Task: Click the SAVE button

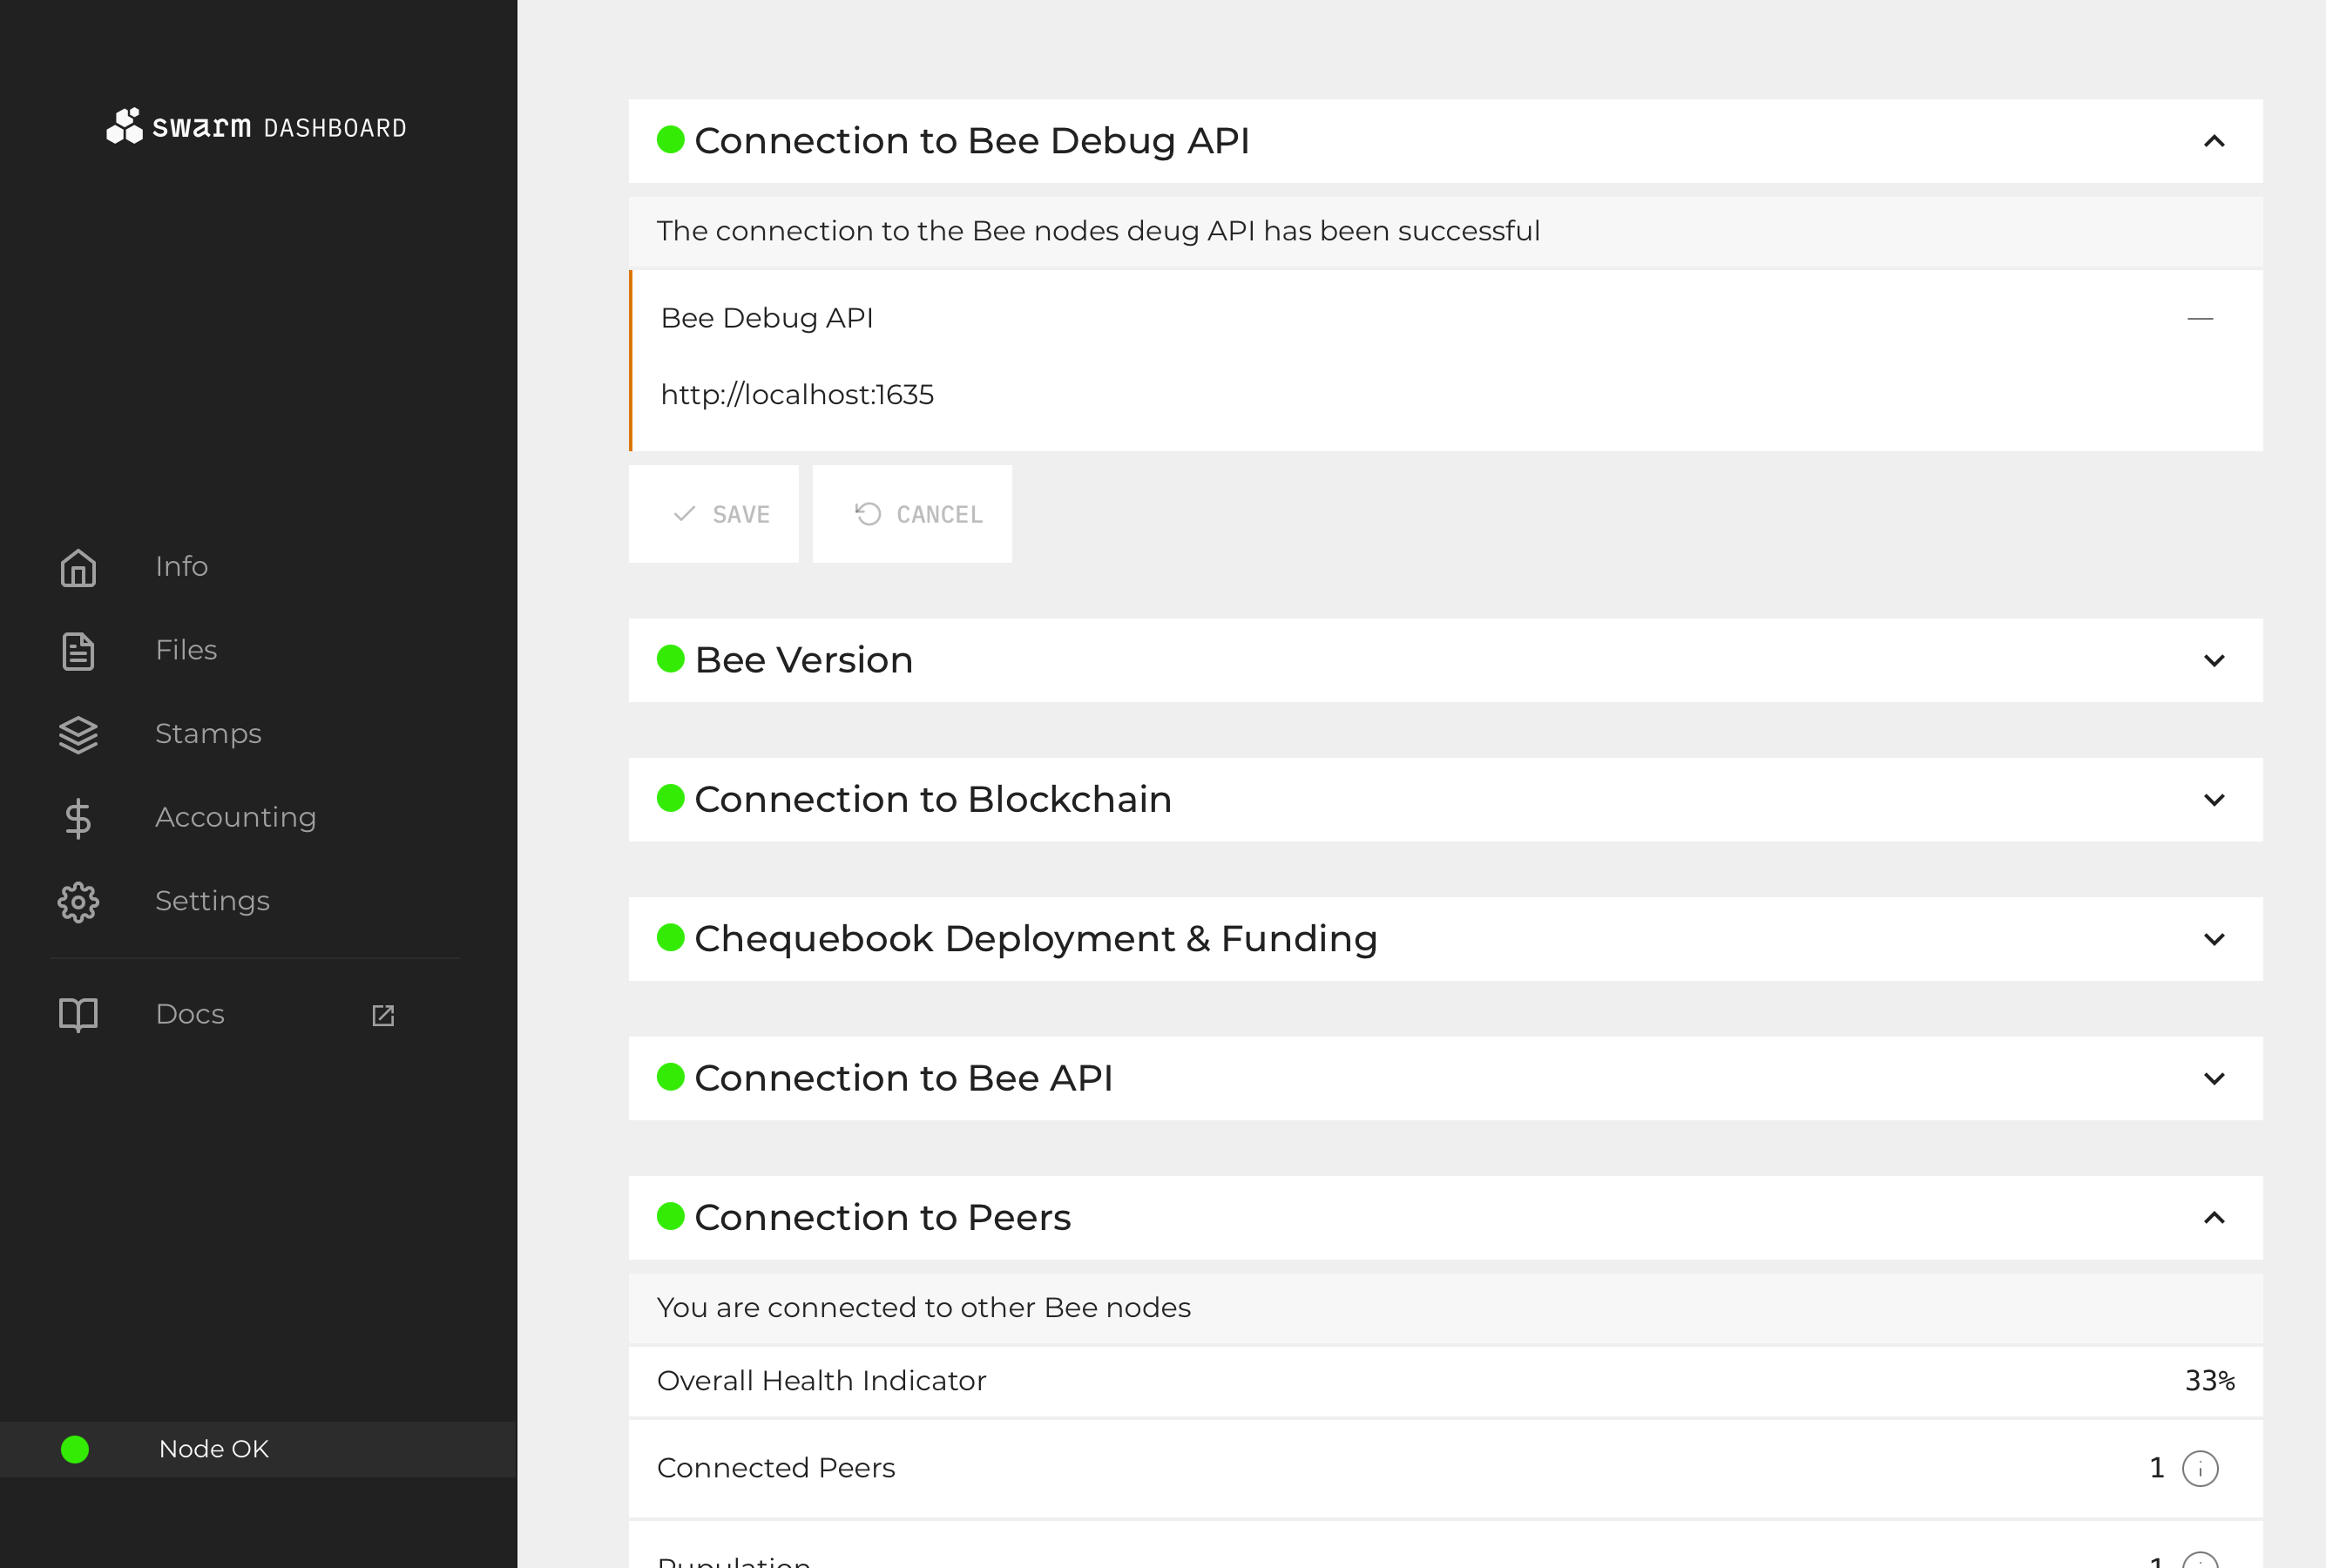Action: [714, 514]
